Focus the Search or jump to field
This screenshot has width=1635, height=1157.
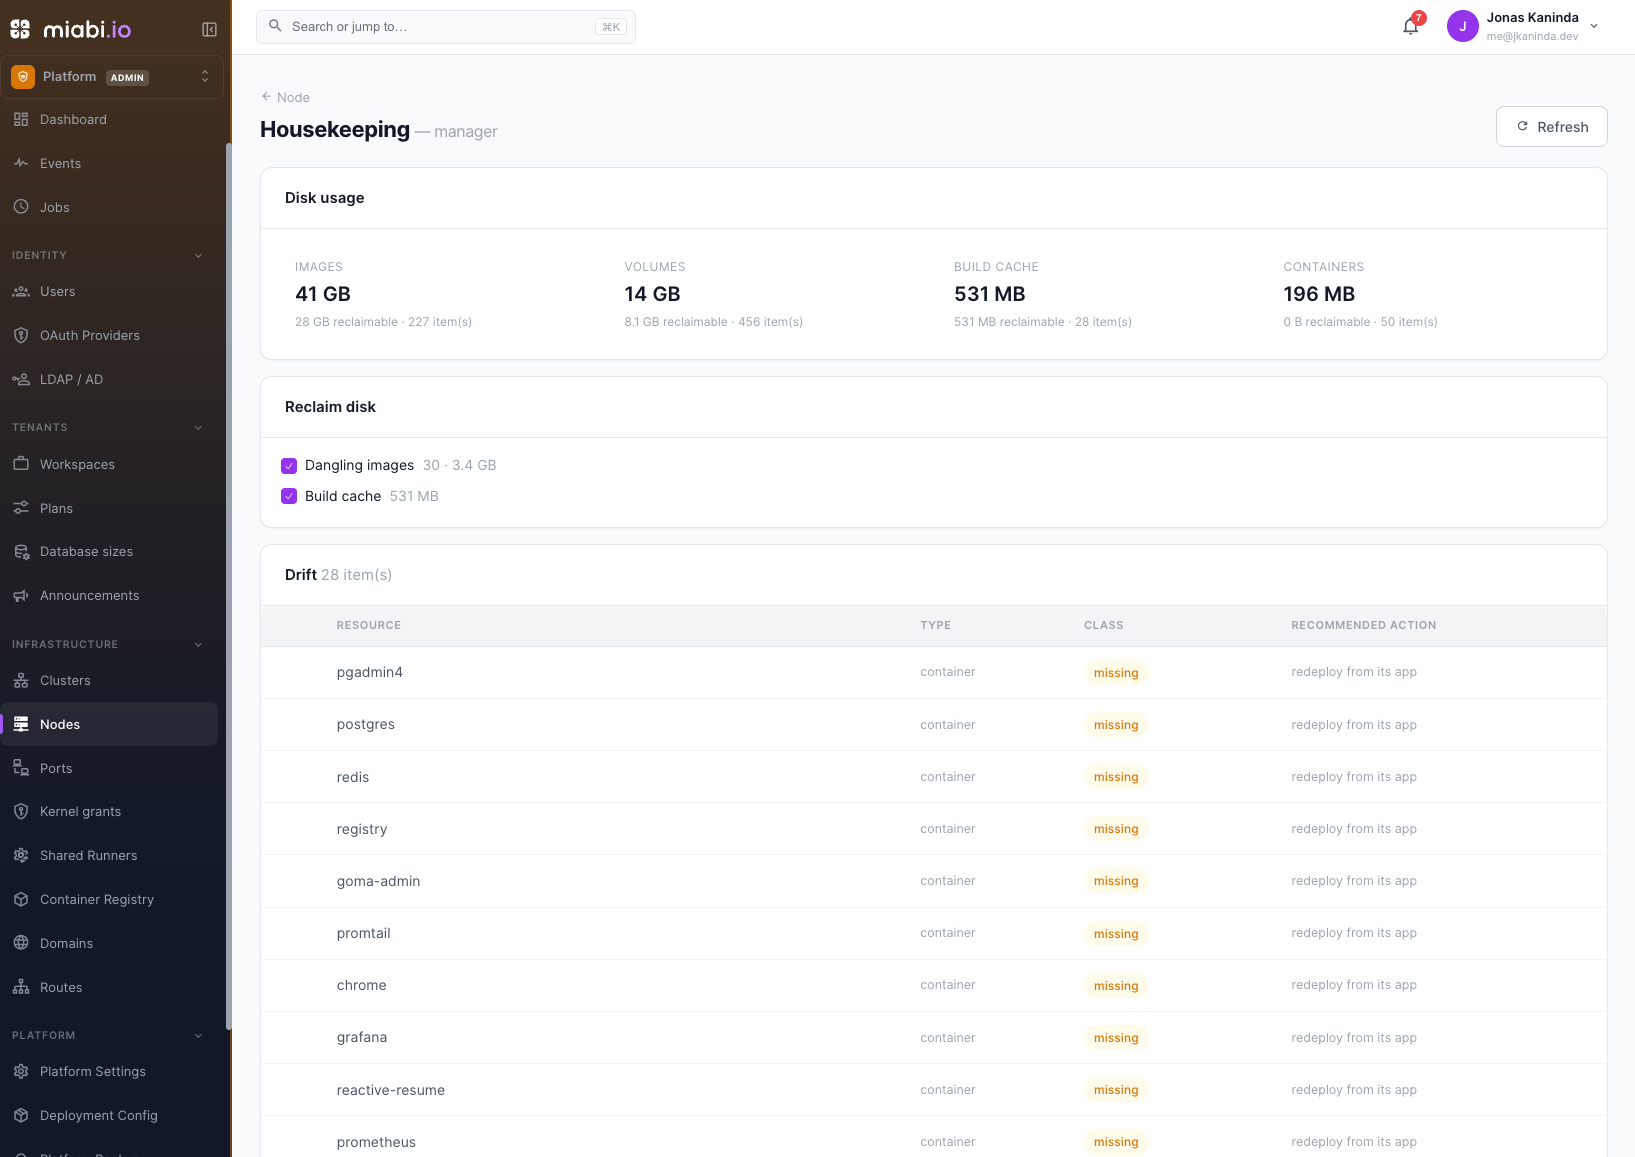point(446,27)
